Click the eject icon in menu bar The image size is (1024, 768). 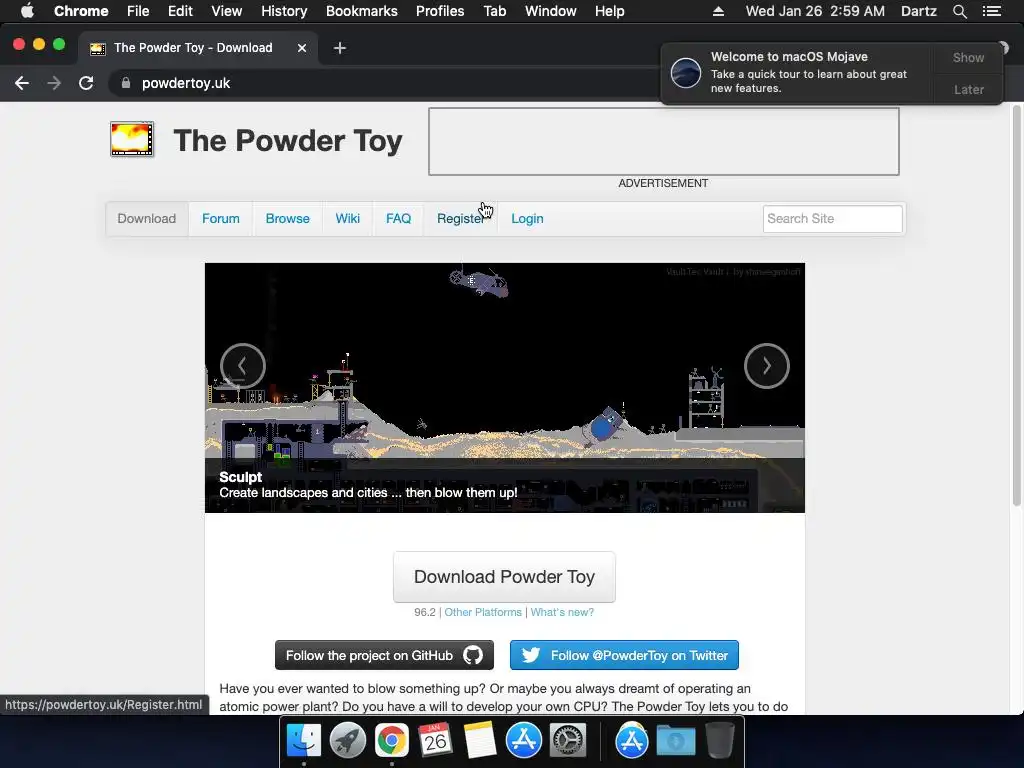pos(718,11)
